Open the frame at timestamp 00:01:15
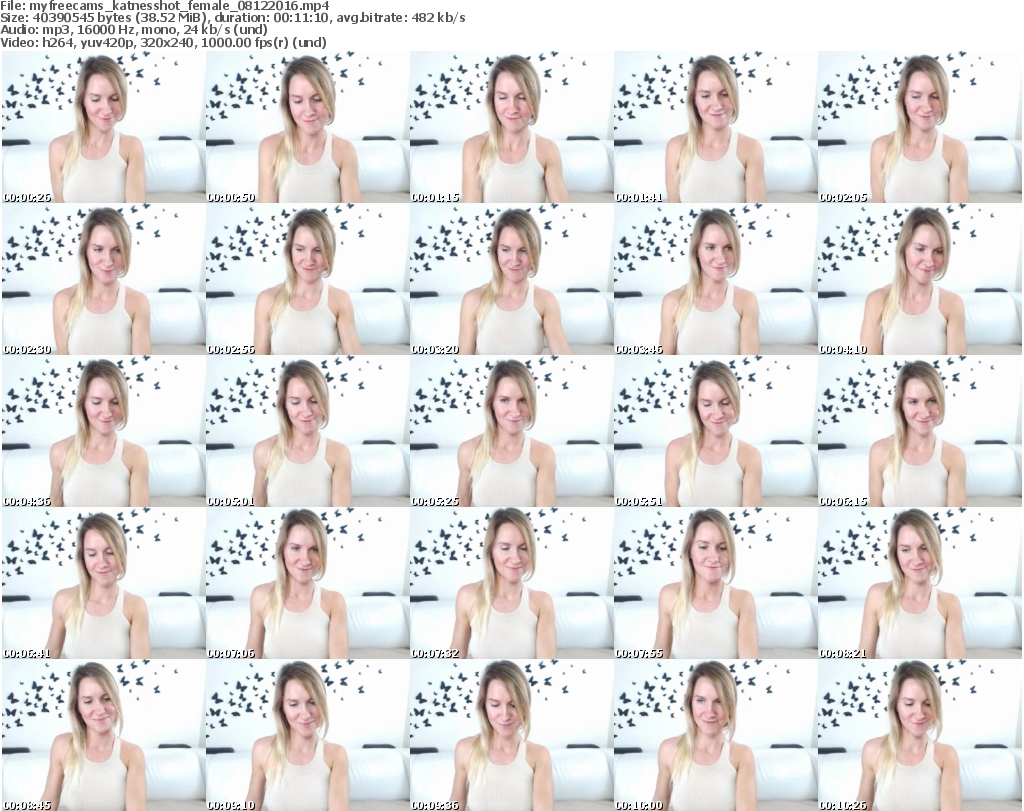1024x811 pixels. 511,127
